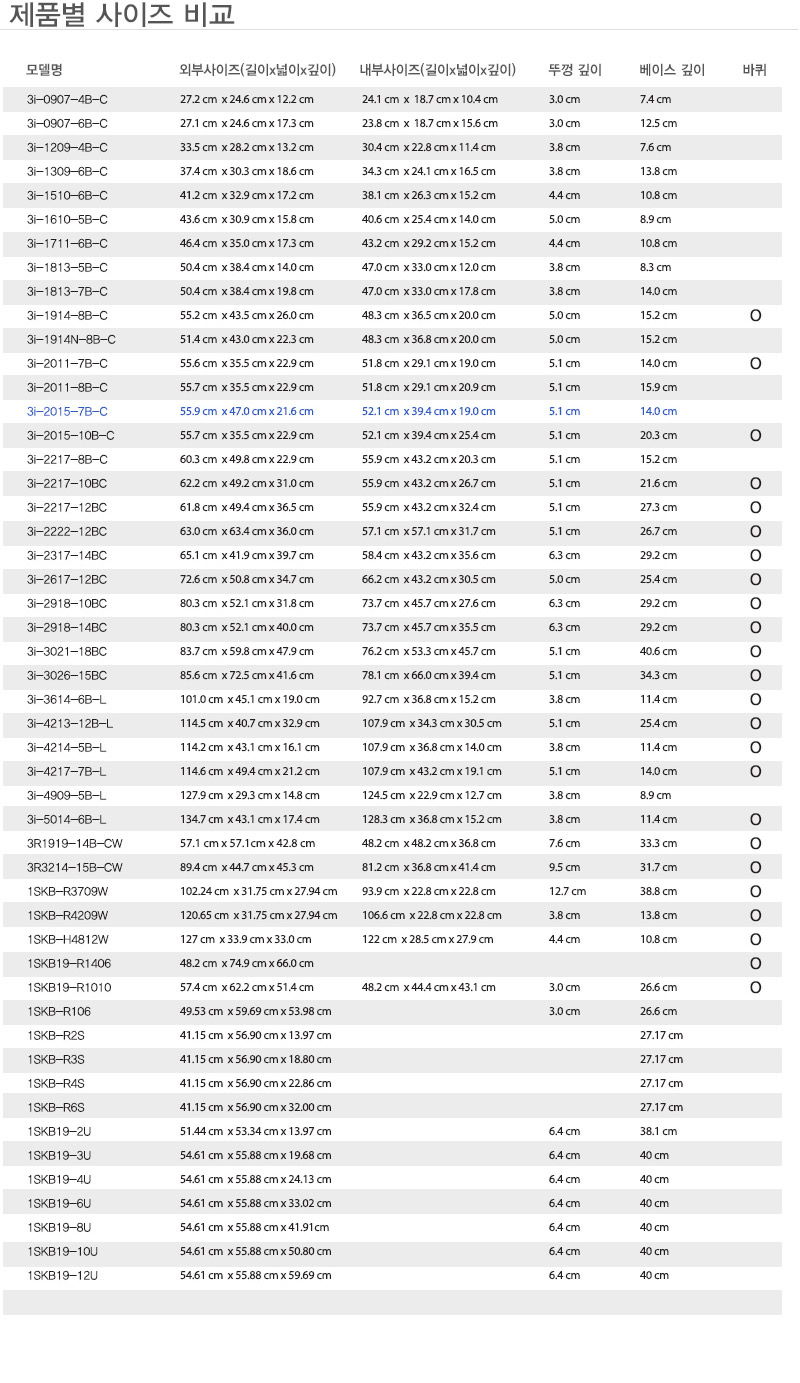Click the 12.7 cm lid depth of 1SKB-R3709W
The width and height of the screenshot is (800, 1383).
[x=567, y=891]
